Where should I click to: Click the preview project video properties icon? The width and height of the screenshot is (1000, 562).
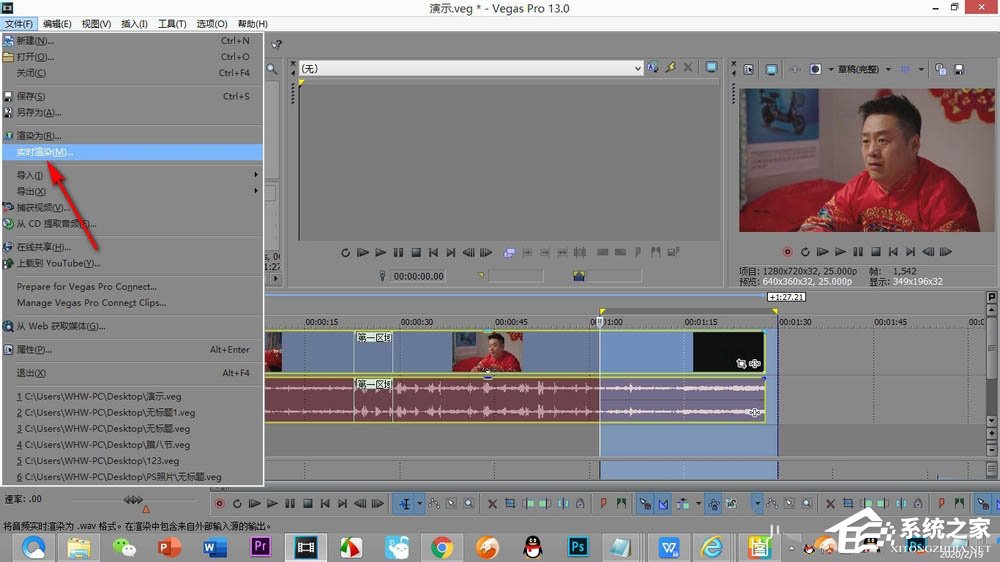point(749,70)
